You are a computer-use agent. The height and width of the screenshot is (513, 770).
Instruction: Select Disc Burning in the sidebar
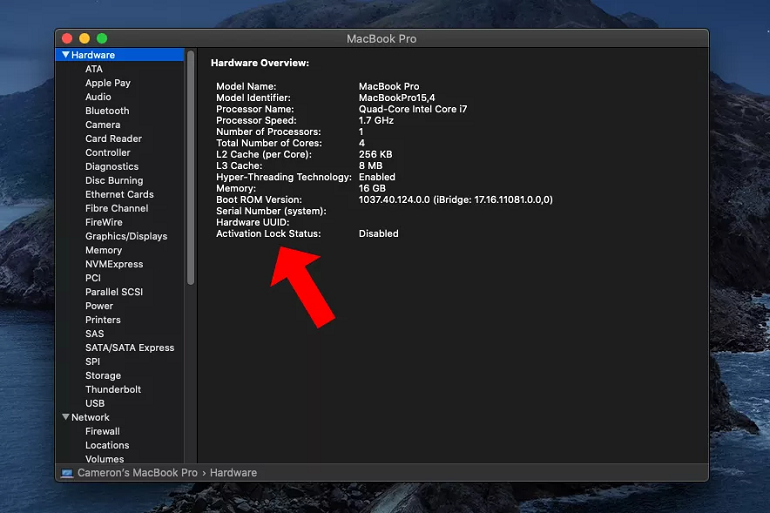point(114,180)
